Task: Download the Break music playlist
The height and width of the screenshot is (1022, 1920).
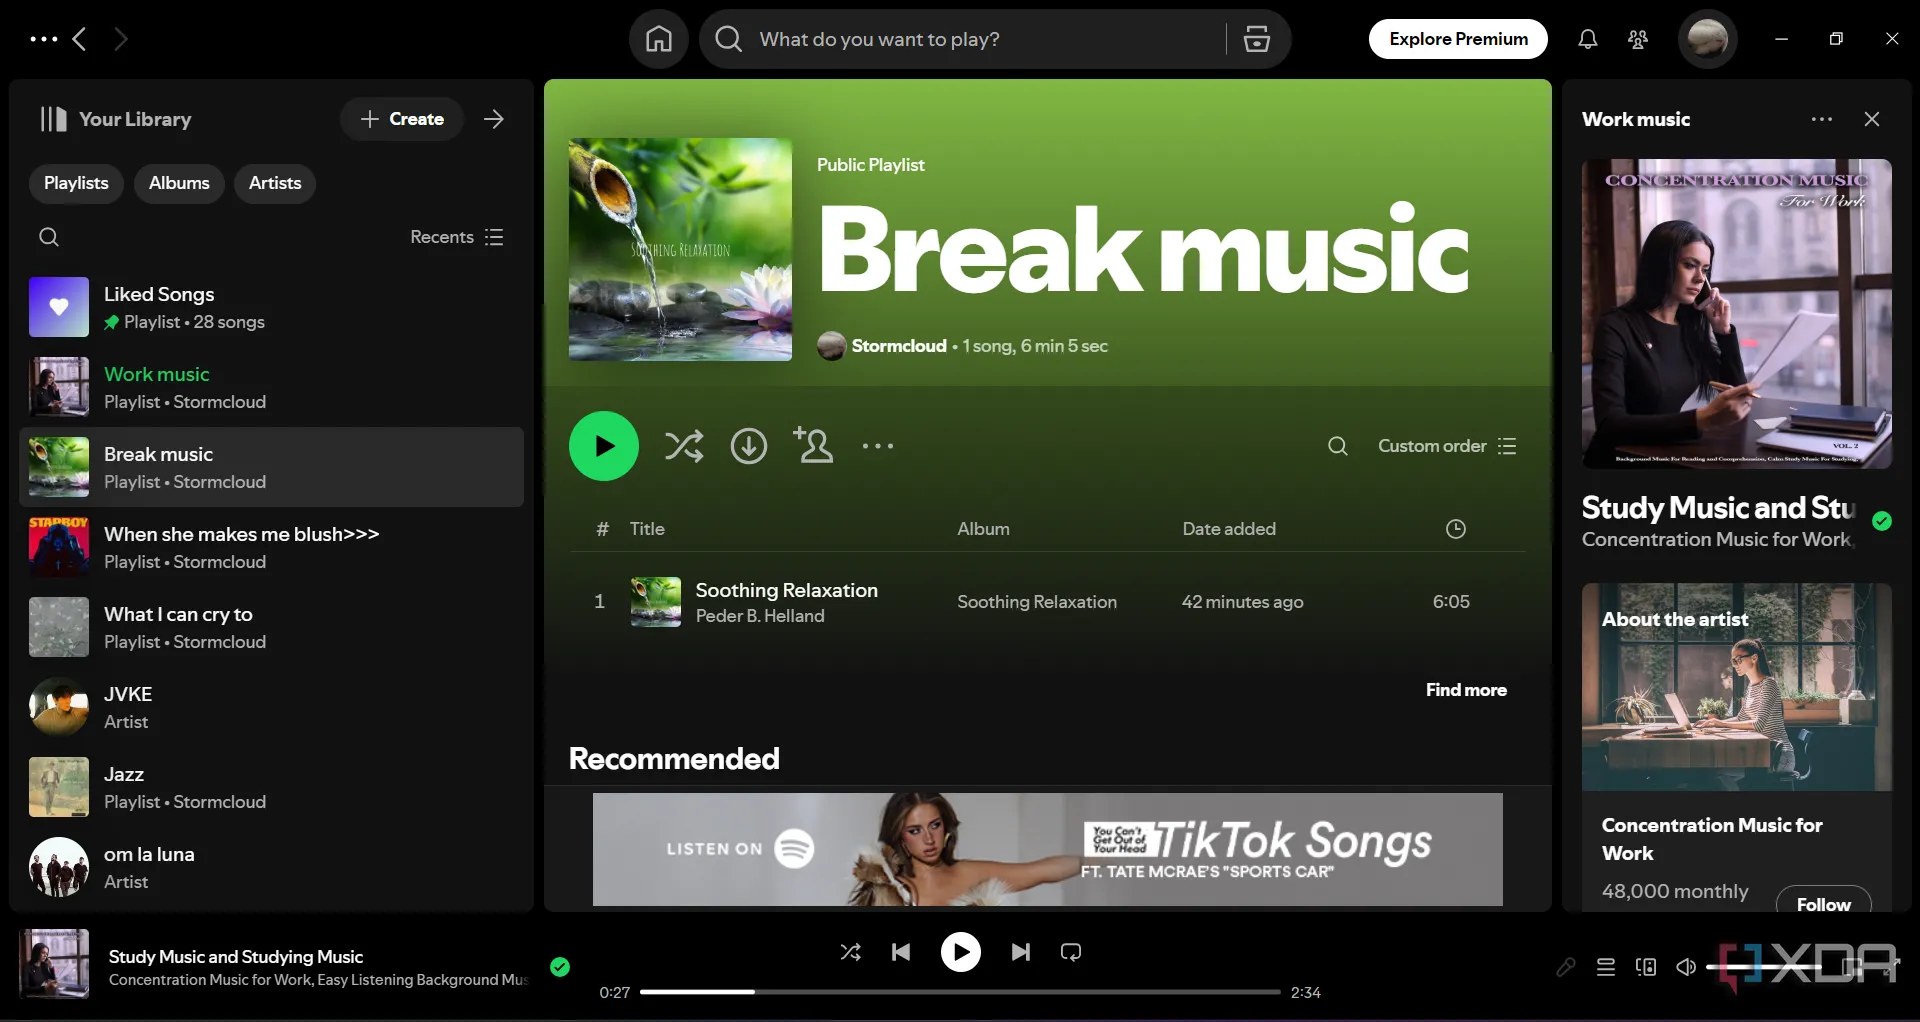Action: 748,446
